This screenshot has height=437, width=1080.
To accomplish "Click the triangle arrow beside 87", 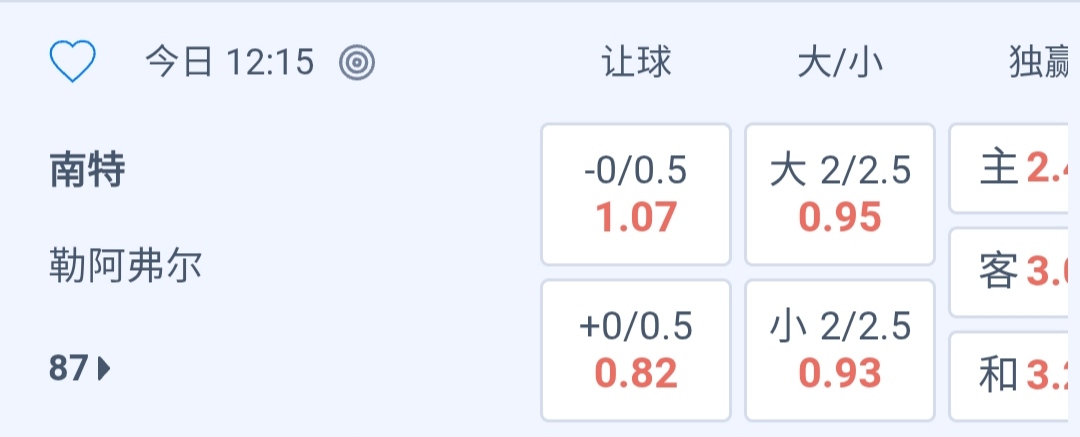I will pyautogui.click(x=104, y=369).
